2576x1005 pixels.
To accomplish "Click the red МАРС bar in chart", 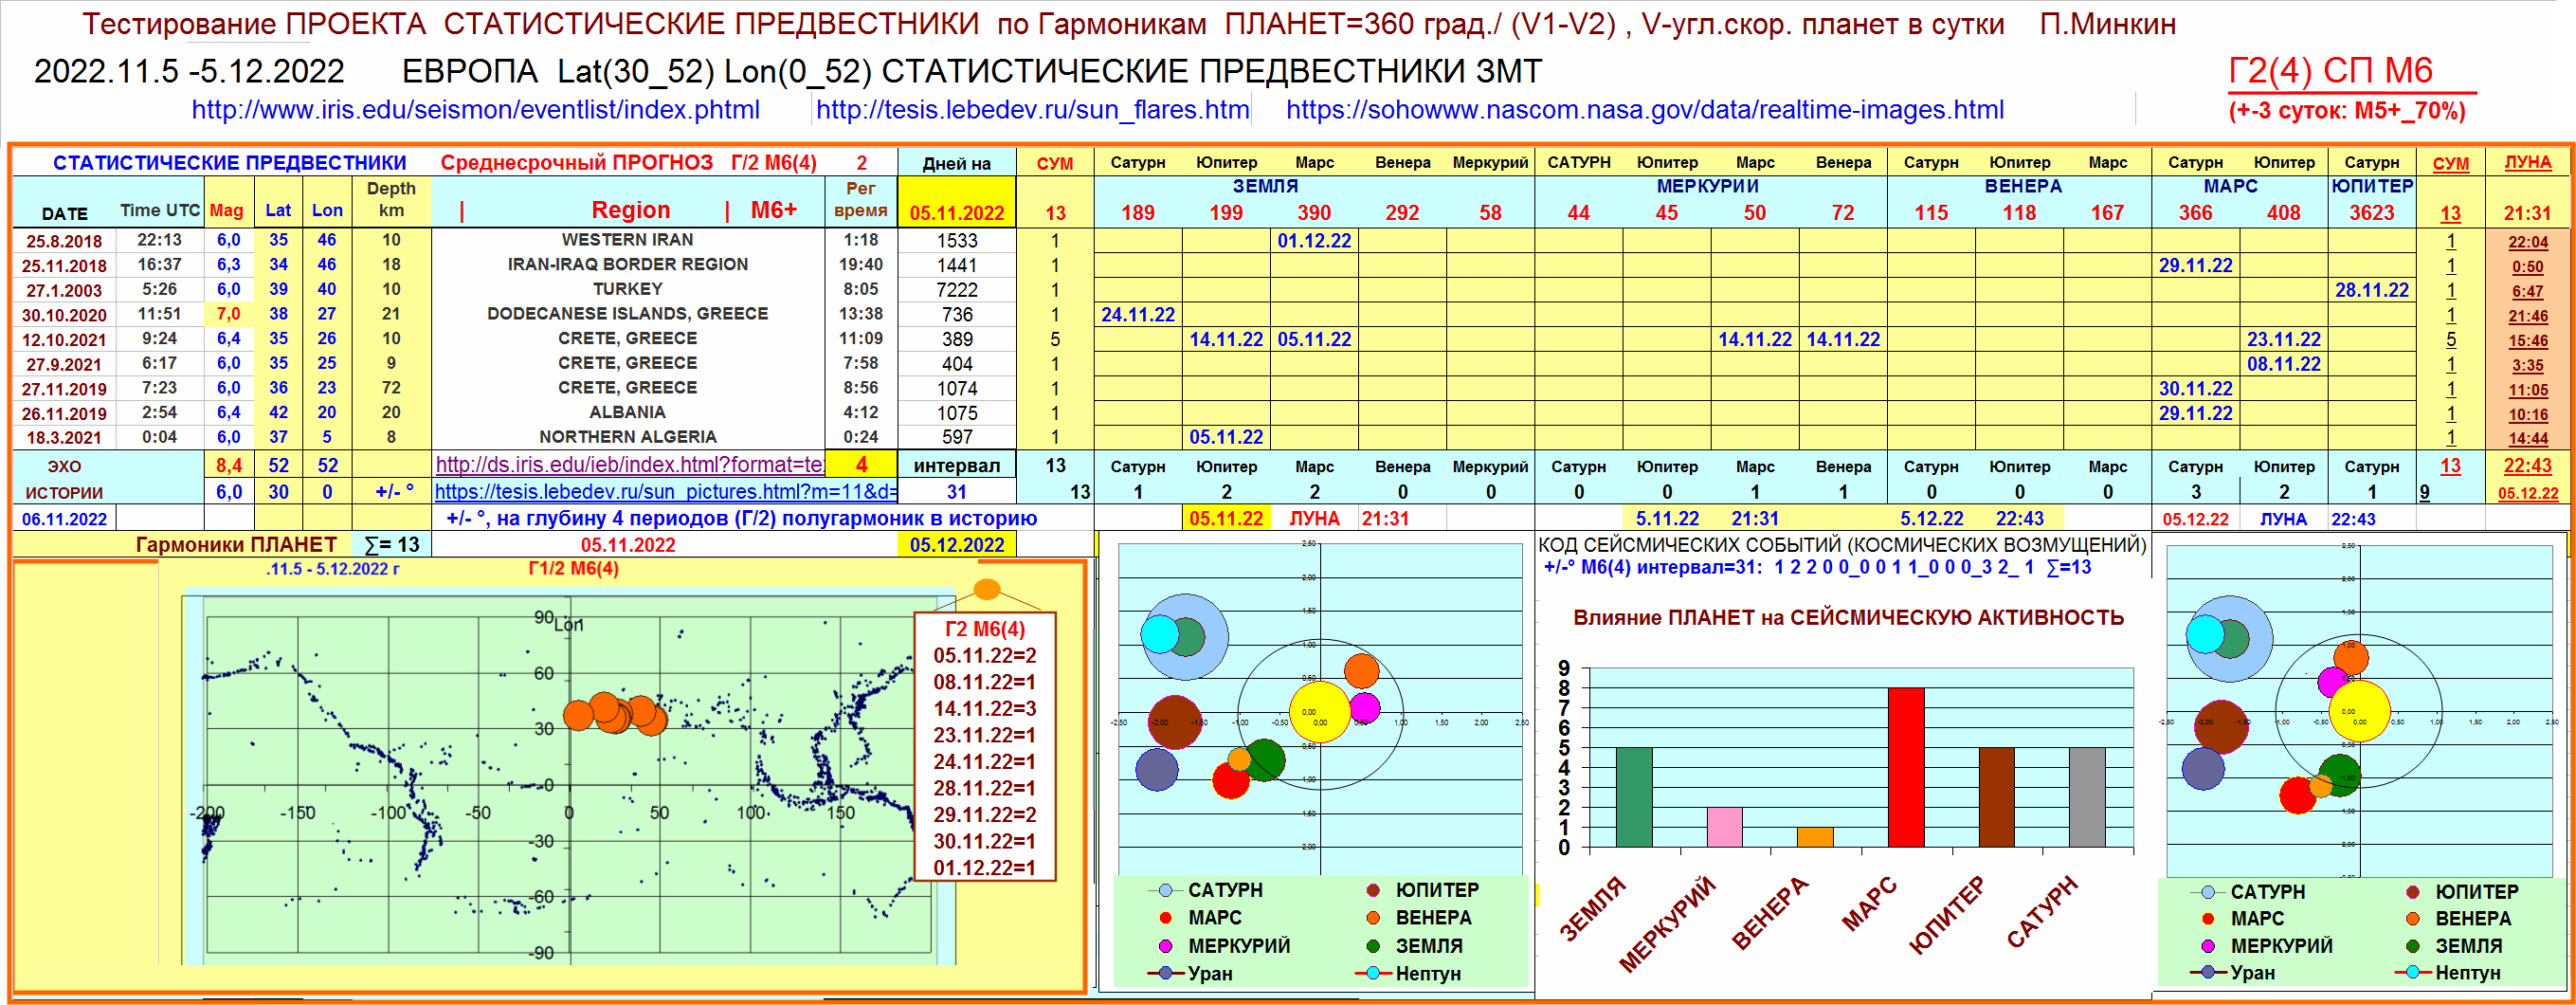I will (1905, 767).
